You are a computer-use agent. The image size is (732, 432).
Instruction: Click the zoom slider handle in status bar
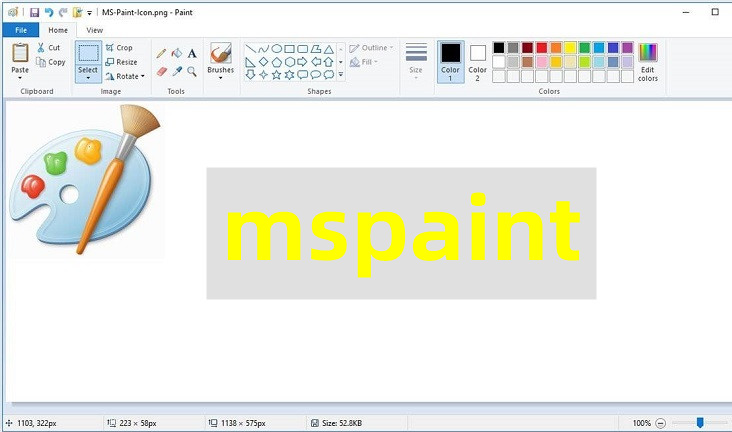[700, 423]
